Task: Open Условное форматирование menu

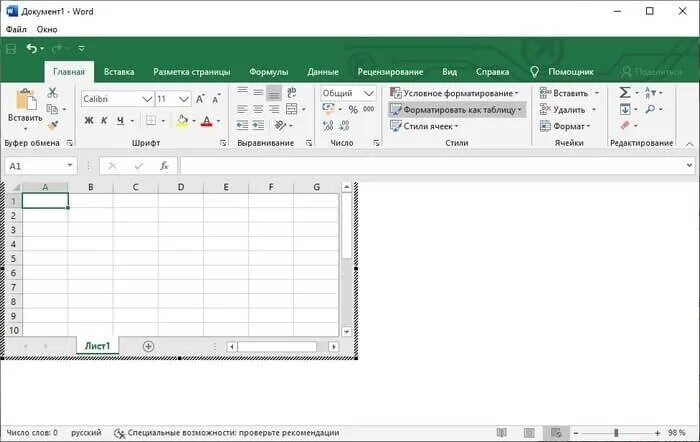Action: [x=454, y=93]
